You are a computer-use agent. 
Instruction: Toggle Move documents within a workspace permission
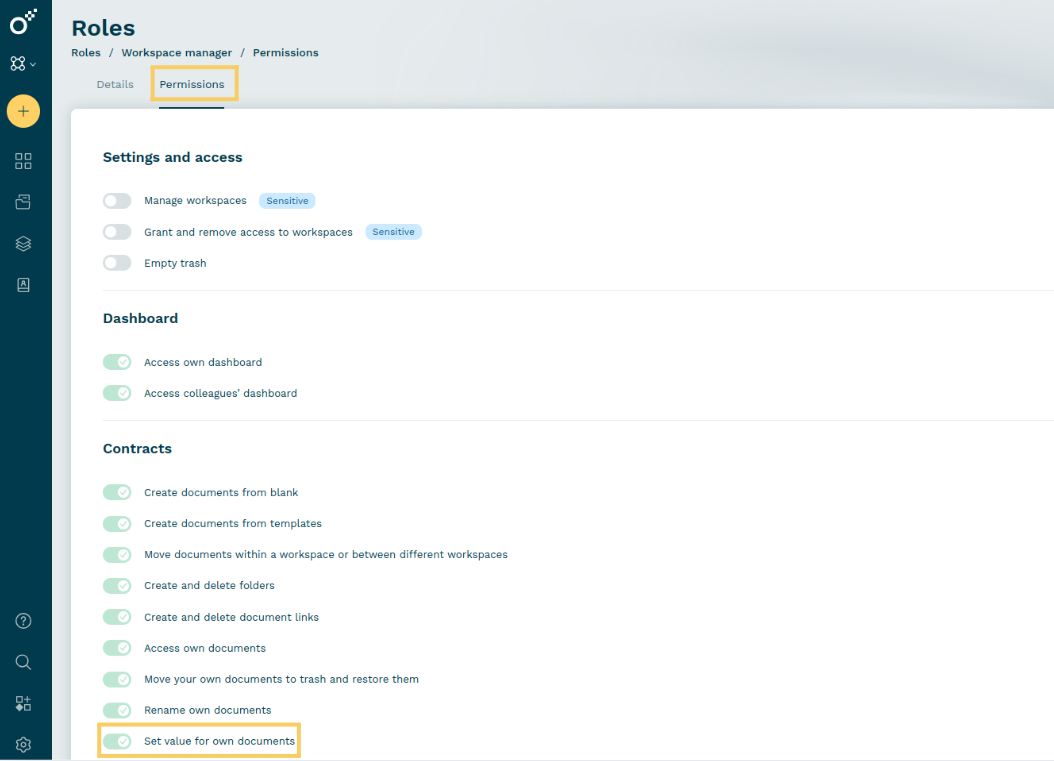pos(117,554)
